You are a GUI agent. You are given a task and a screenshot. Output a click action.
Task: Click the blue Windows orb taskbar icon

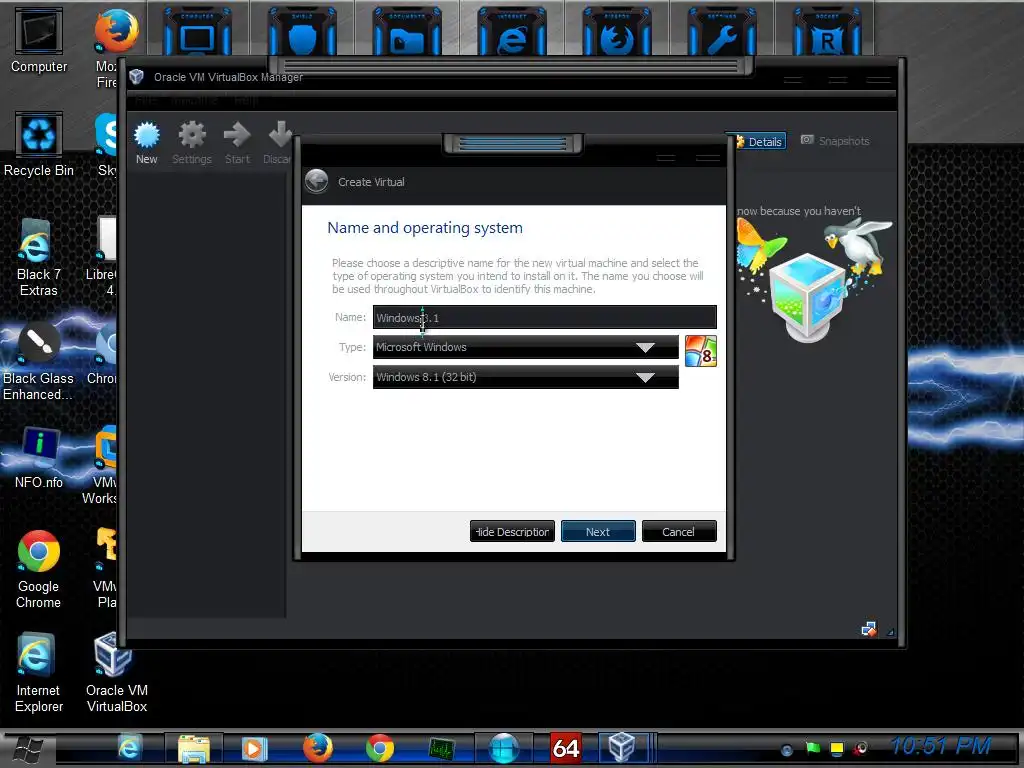tap(504, 748)
